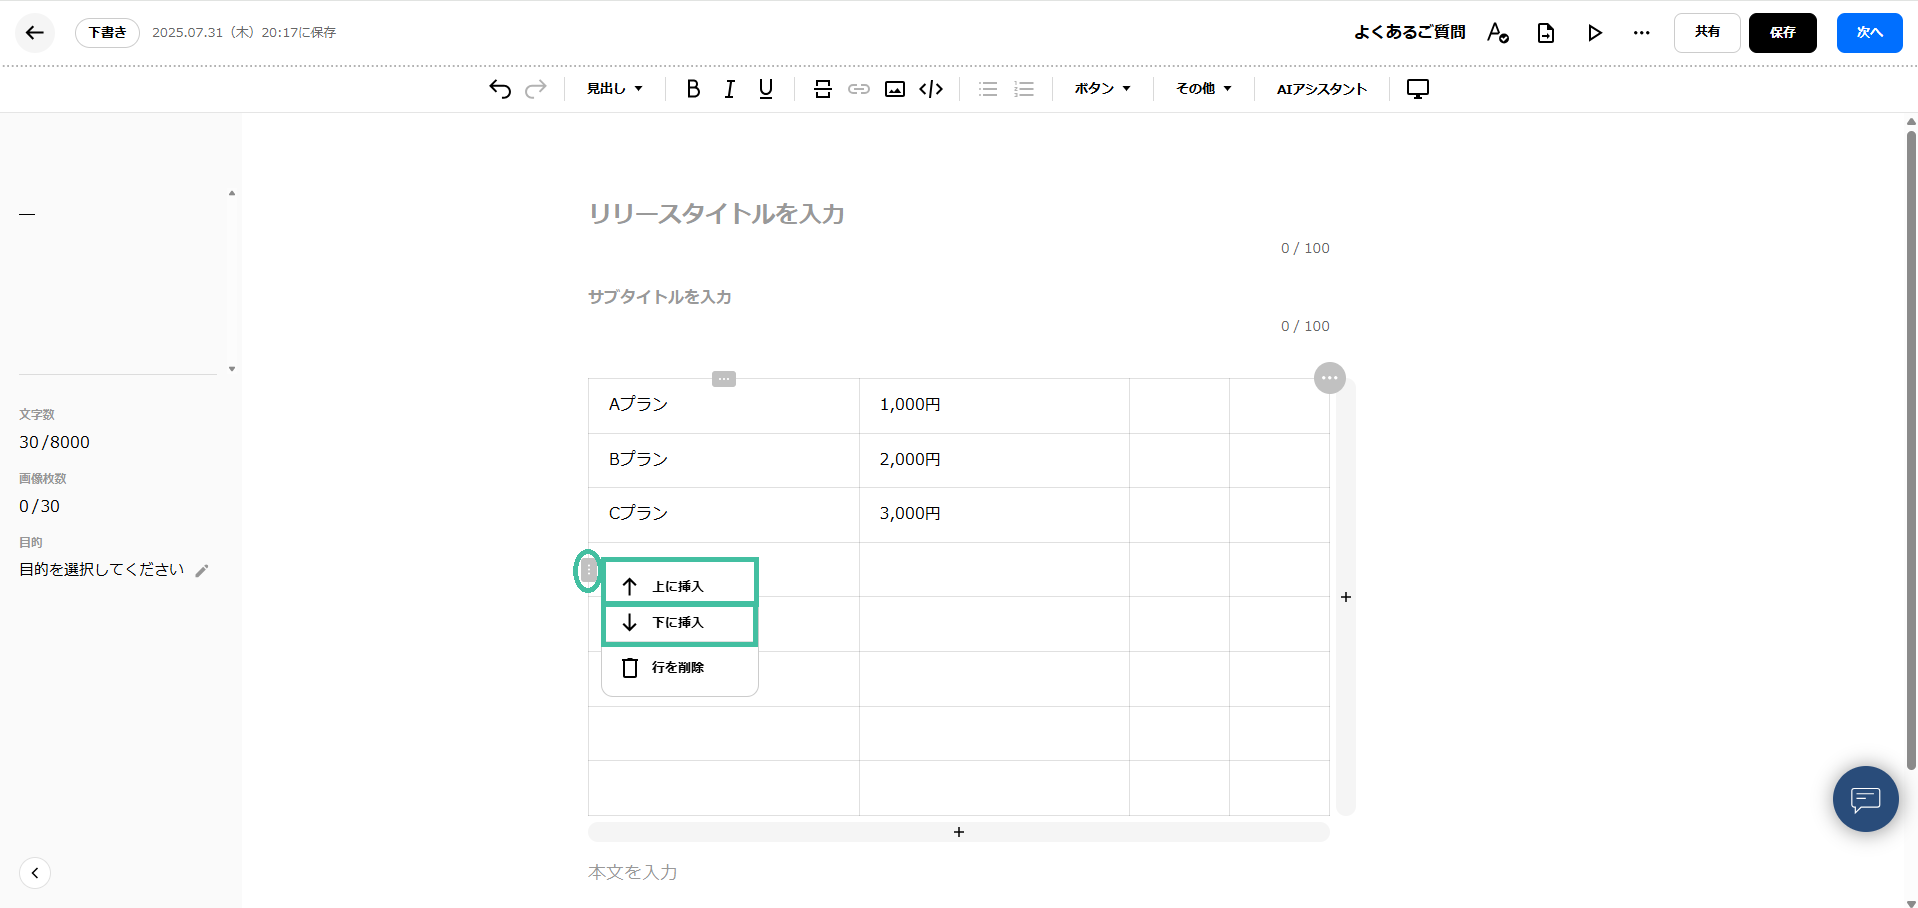This screenshot has height=908, width=1918.
Task: Expand the その他 dropdown
Action: pyautogui.click(x=1202, y=89)
